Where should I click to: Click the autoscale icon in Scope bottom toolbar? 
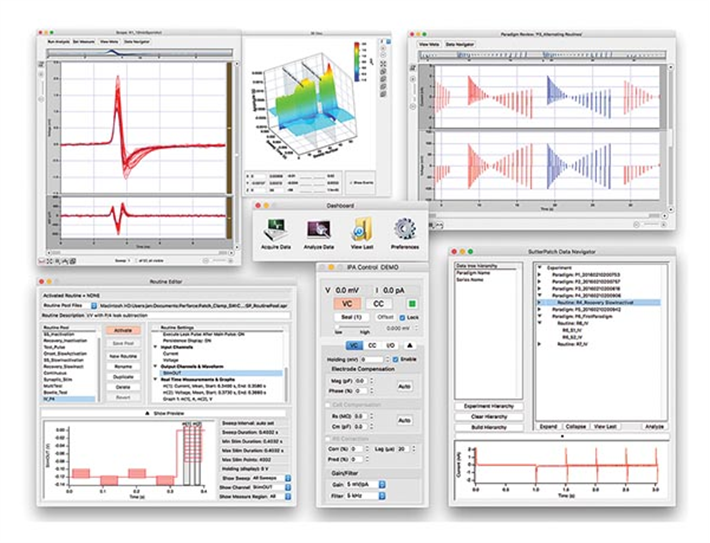pyautogui.click(x=49, y=261)
